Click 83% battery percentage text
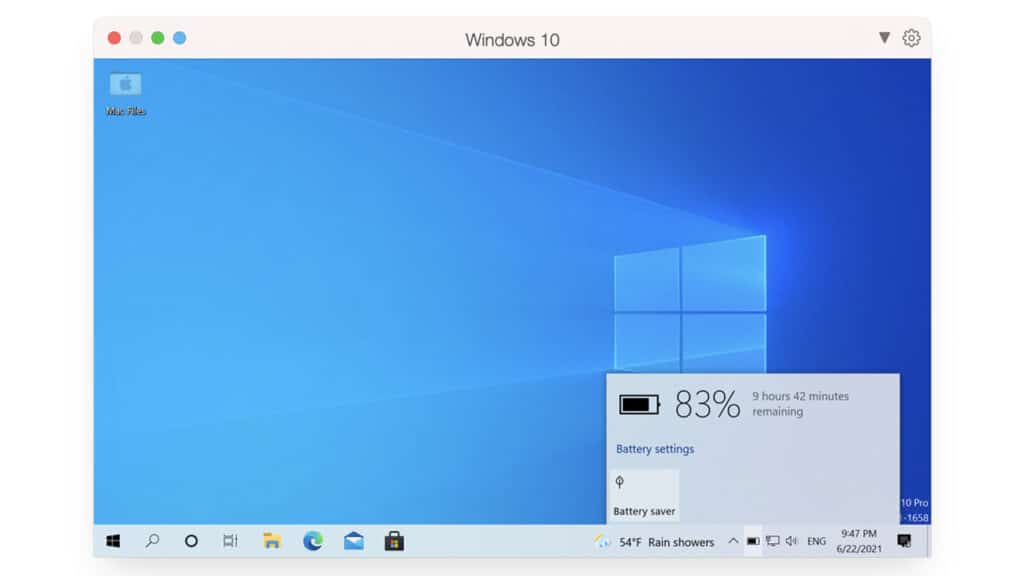The image size is (1024, 576). pyautogui.click(x=707, y=404)
